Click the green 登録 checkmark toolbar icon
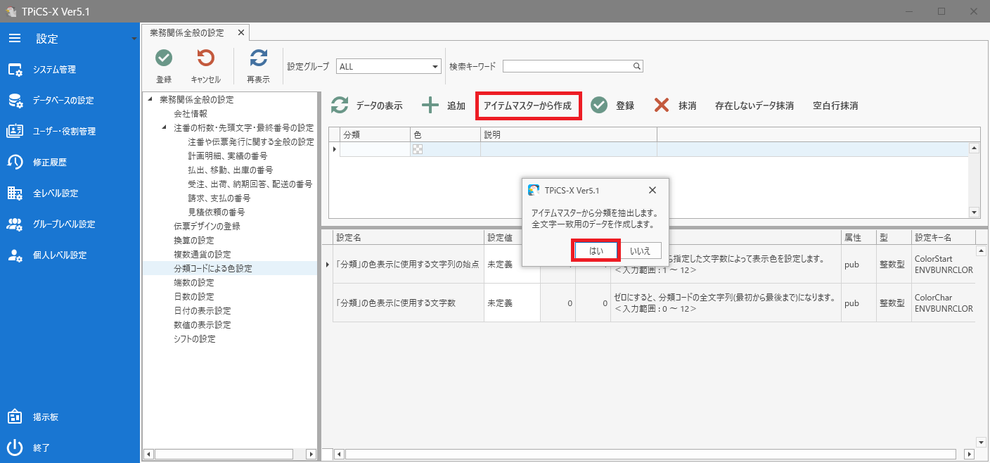Viewport: 990px width, 463px height. [x=164, y=59]
